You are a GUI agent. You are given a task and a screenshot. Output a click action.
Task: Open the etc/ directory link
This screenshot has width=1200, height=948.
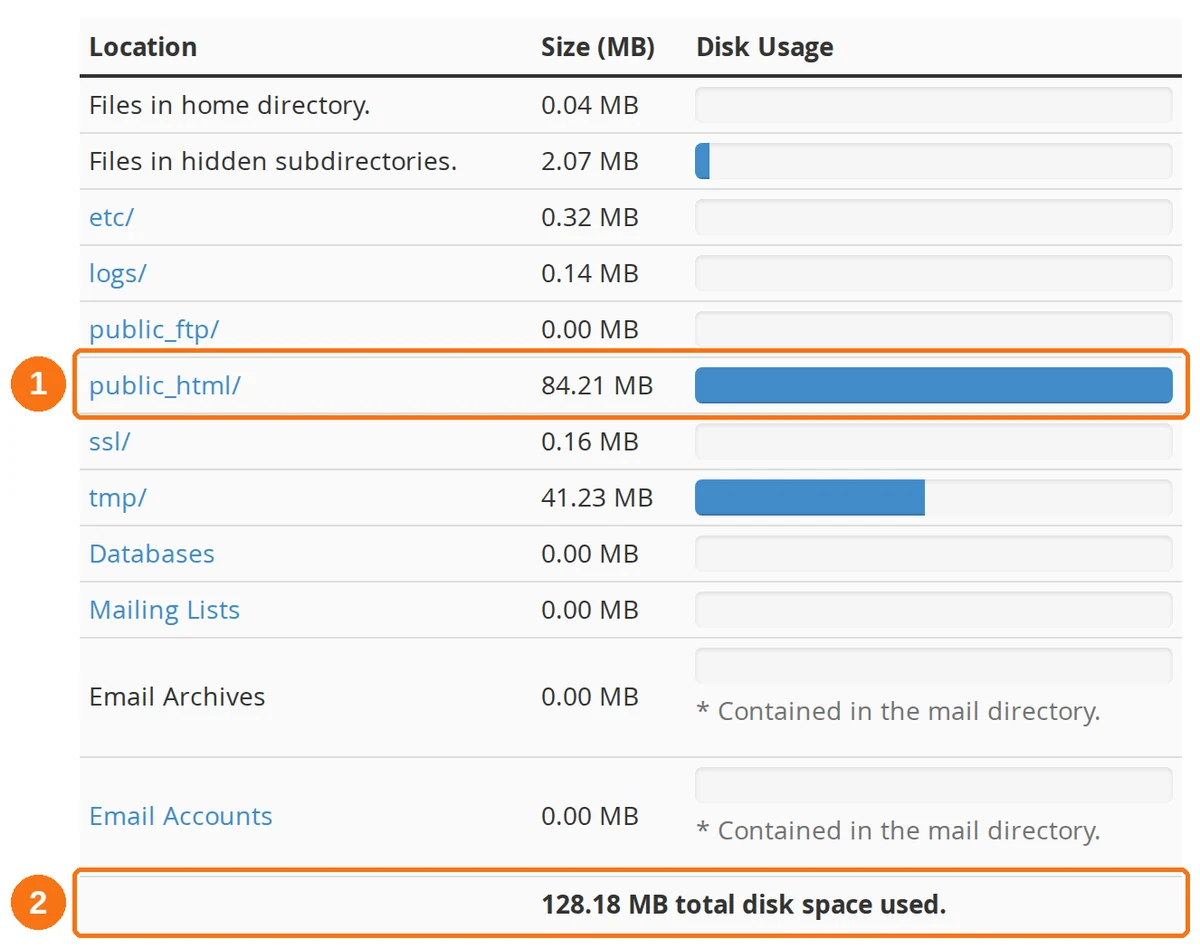[111, 217]
